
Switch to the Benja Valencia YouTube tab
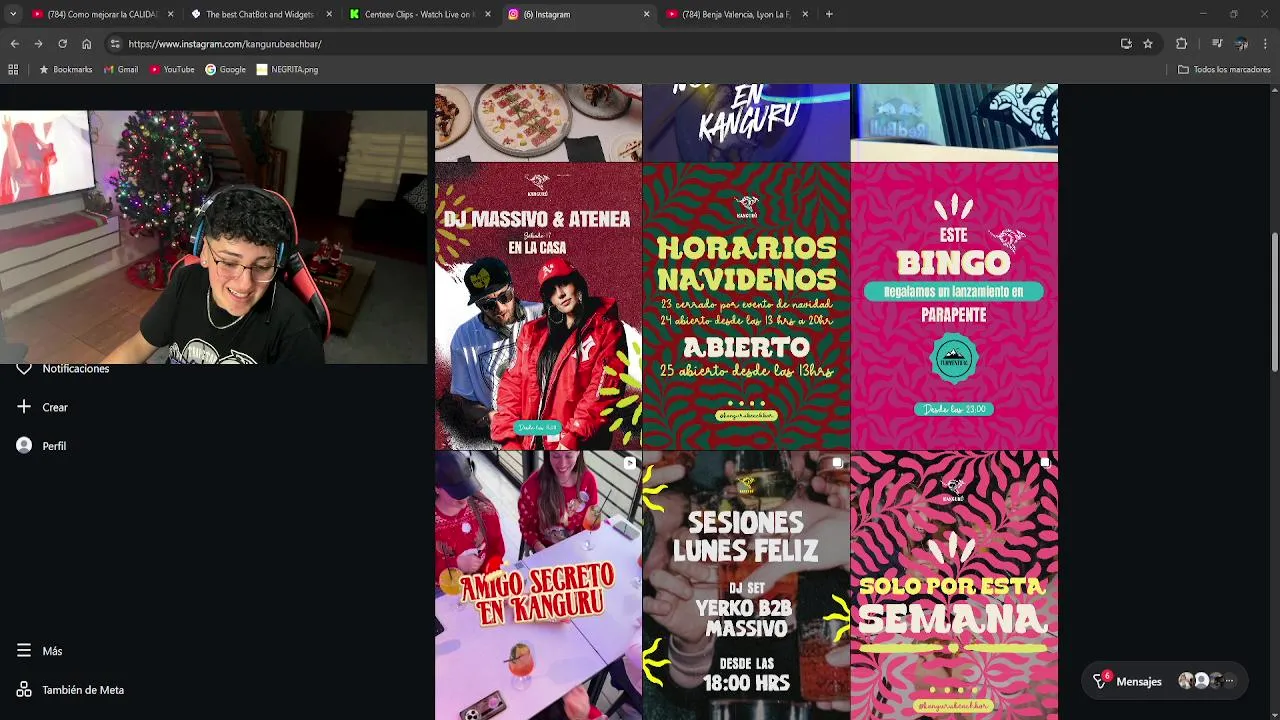coord(736,14)
